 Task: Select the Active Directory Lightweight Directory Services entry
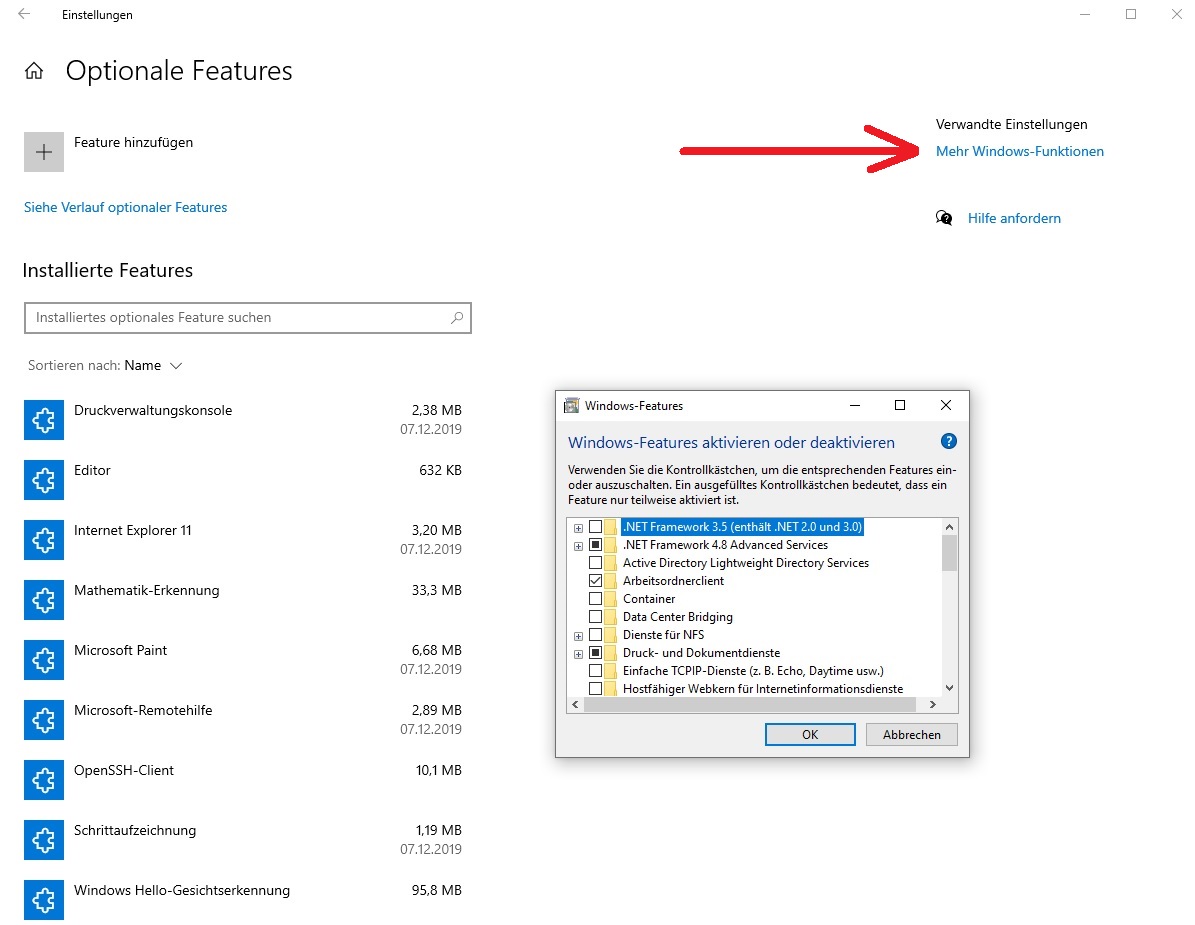click(x=745, y=563)
